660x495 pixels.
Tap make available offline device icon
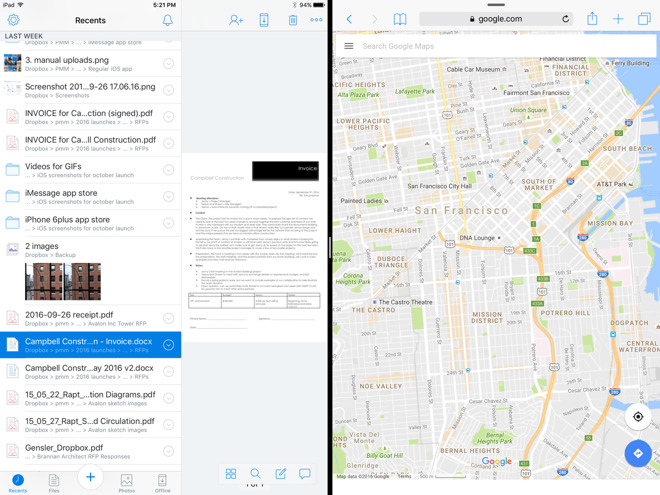[264, 20]
